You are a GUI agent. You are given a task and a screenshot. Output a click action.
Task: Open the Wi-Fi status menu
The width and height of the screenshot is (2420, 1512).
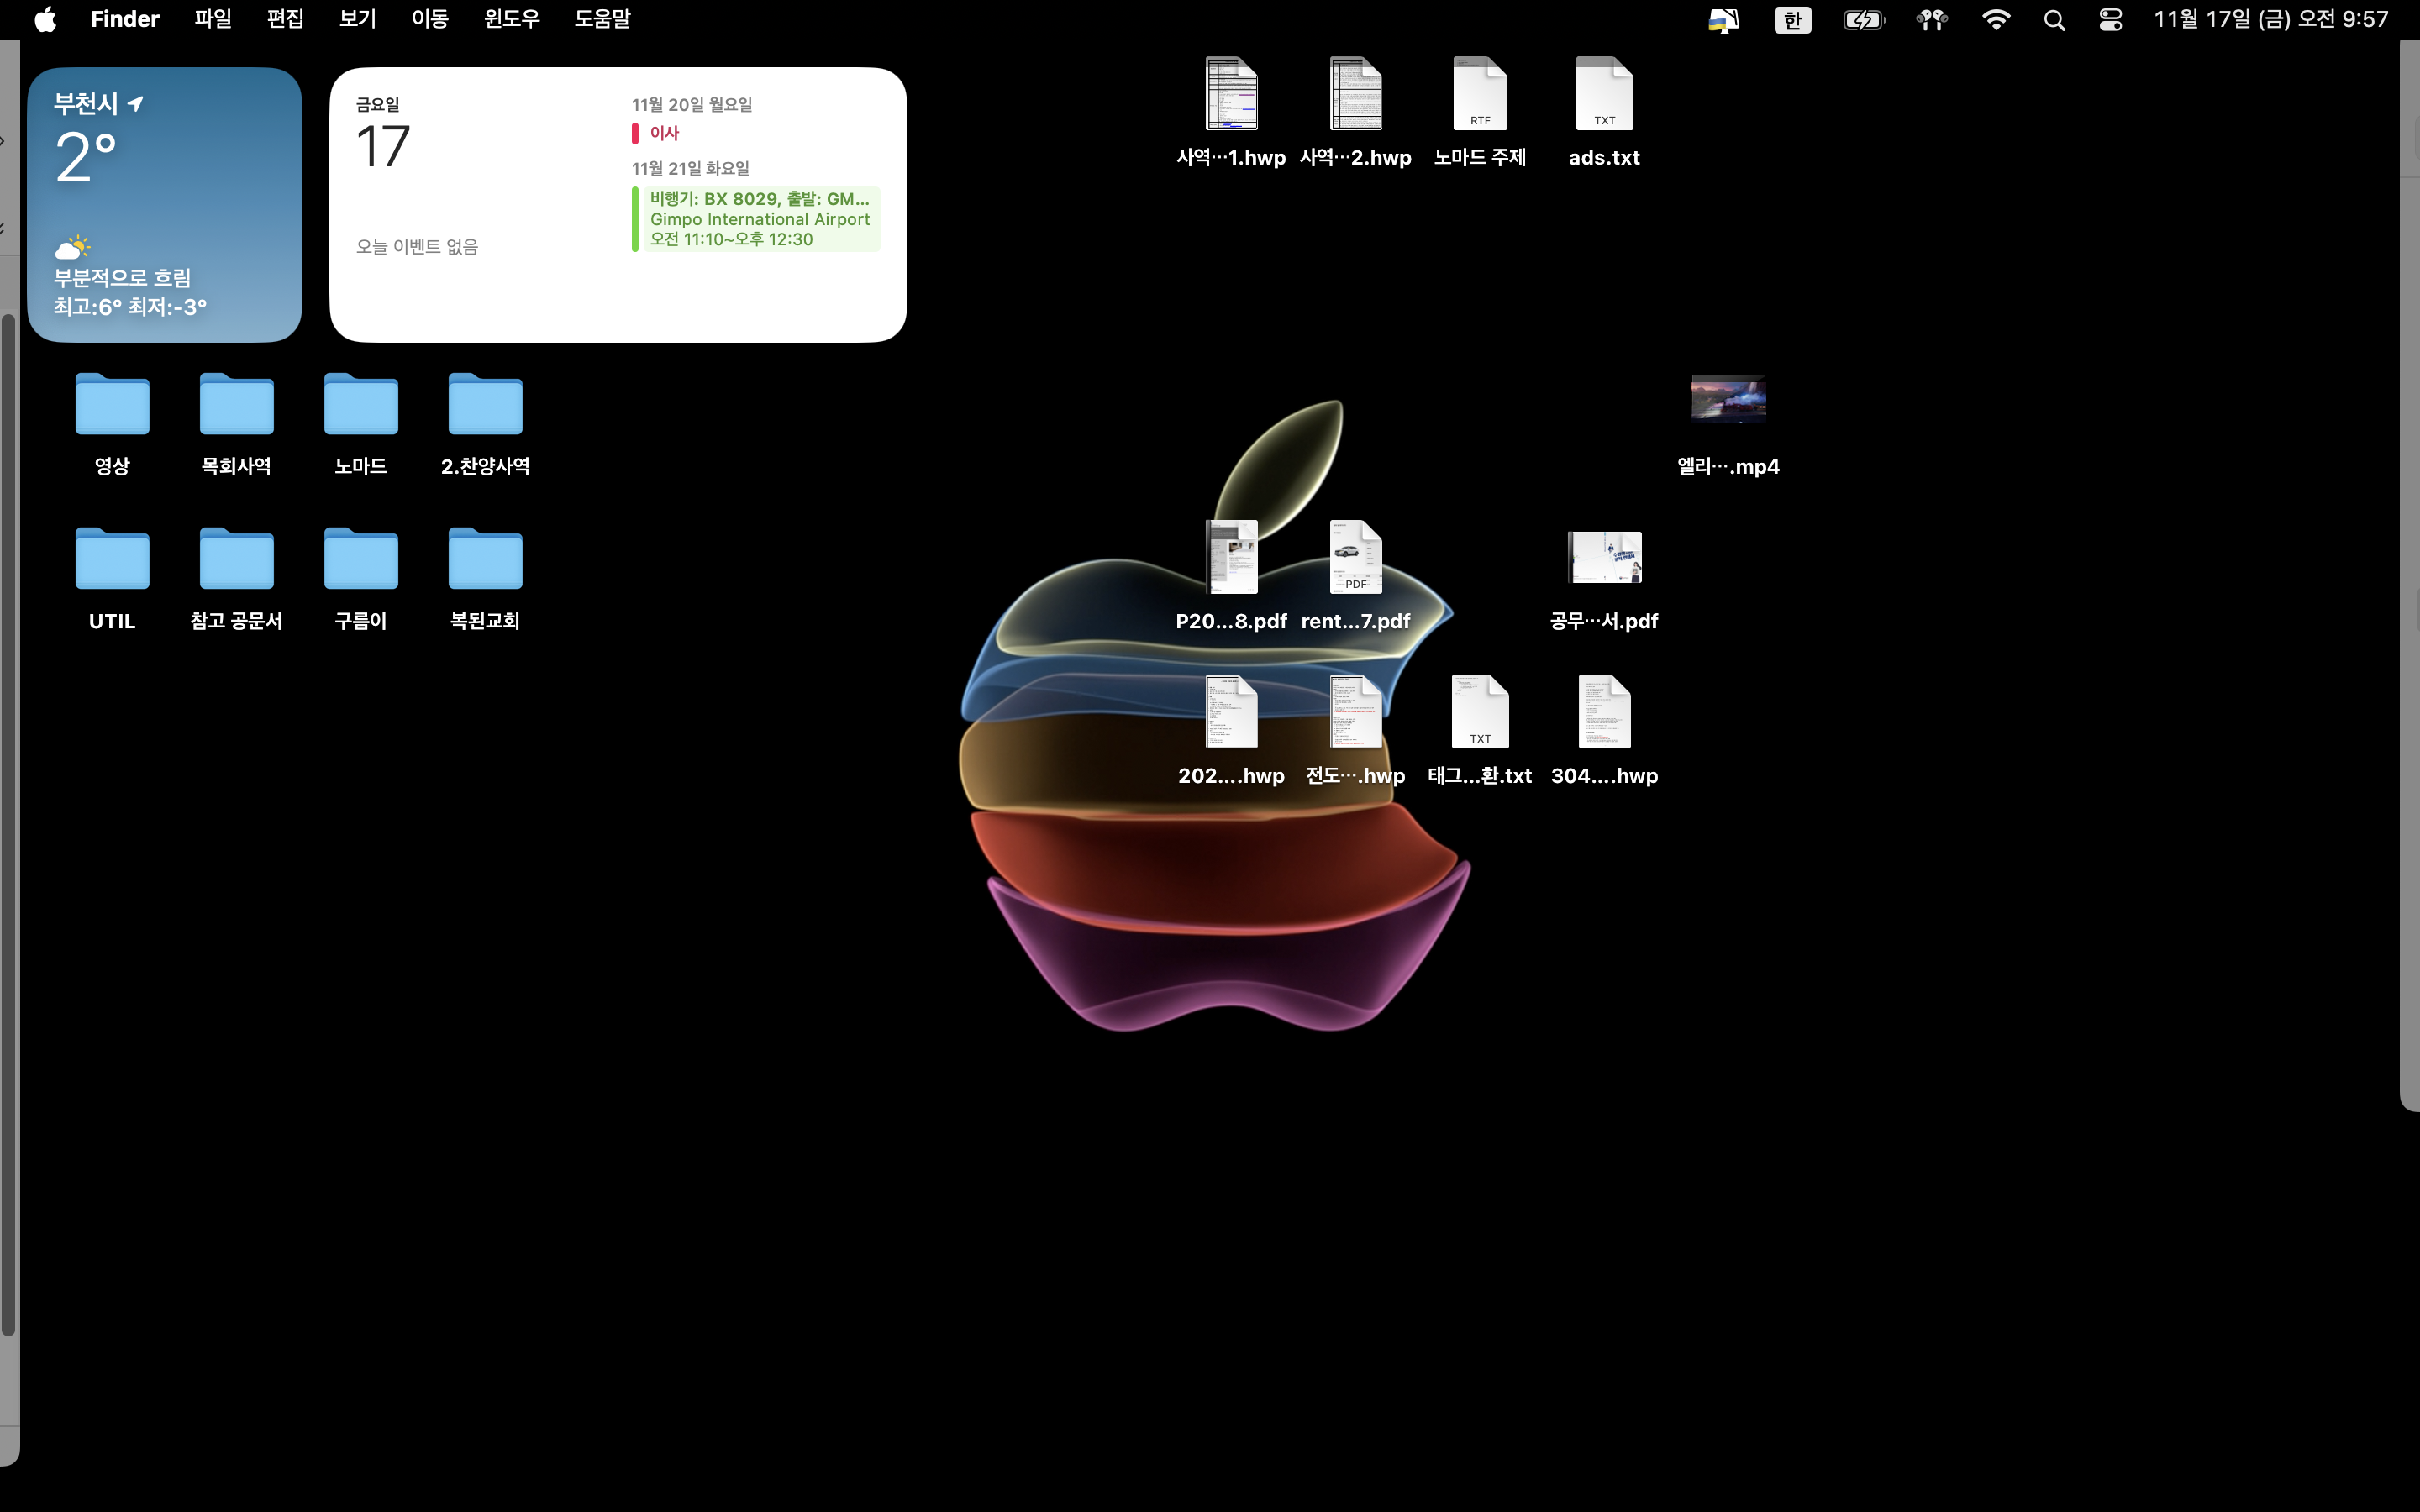(x=1996, y=20)
